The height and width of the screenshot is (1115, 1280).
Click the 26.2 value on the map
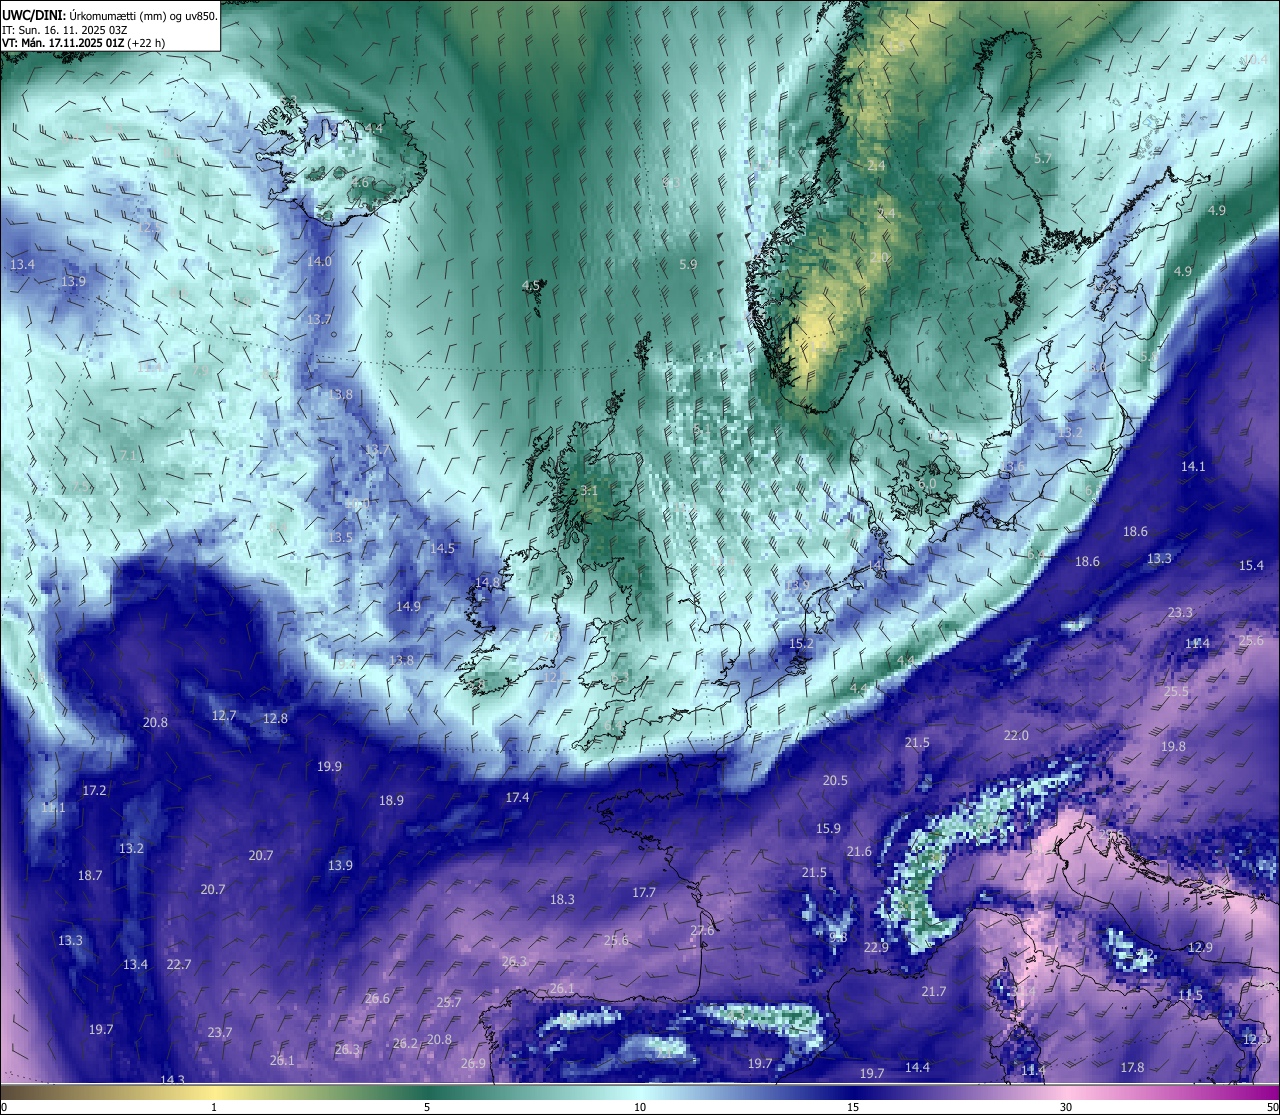tap(405, 1044)
